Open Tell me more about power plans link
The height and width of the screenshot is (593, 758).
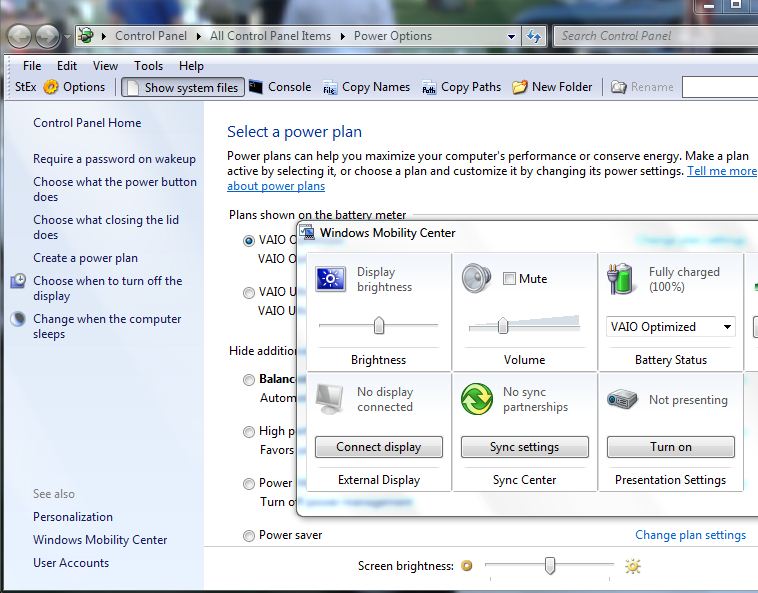(722, 171)
